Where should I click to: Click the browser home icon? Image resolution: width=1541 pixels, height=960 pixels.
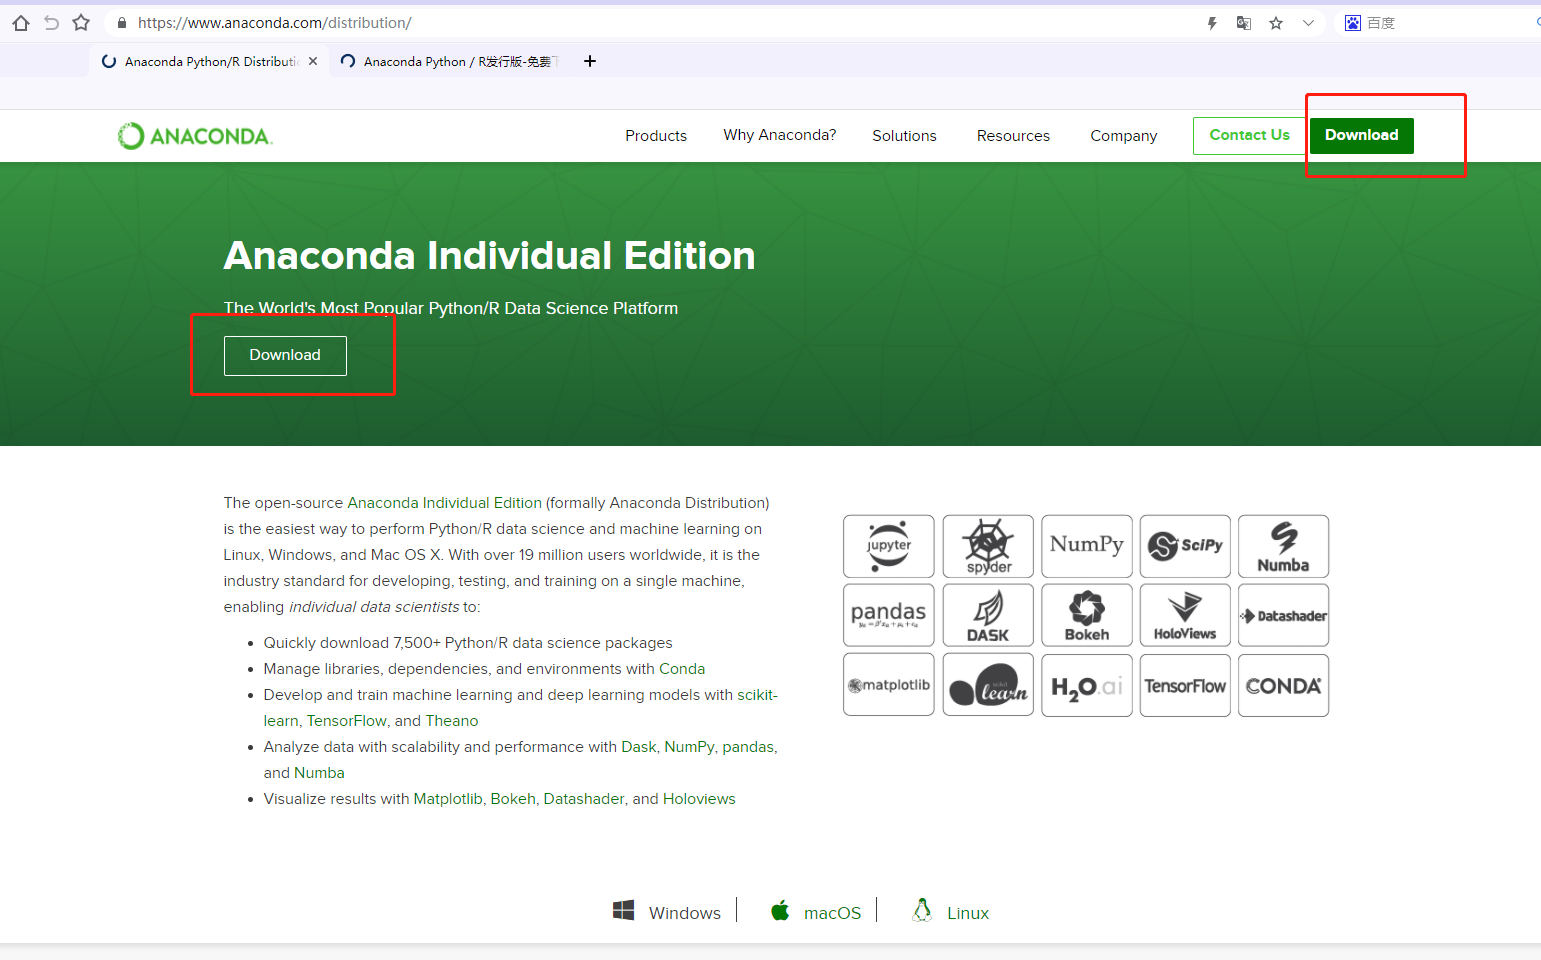coord(21,22)
